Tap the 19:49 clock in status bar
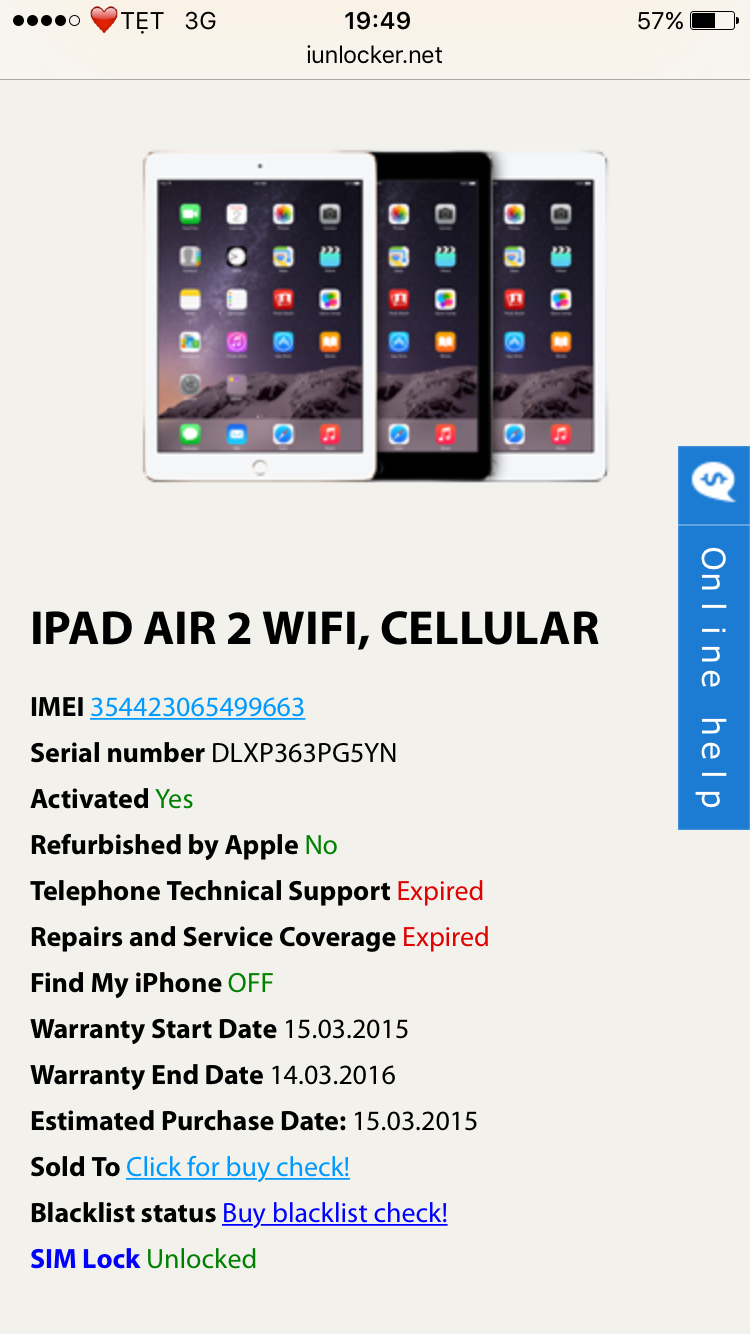750x1334 pixels. click(377, 20)
